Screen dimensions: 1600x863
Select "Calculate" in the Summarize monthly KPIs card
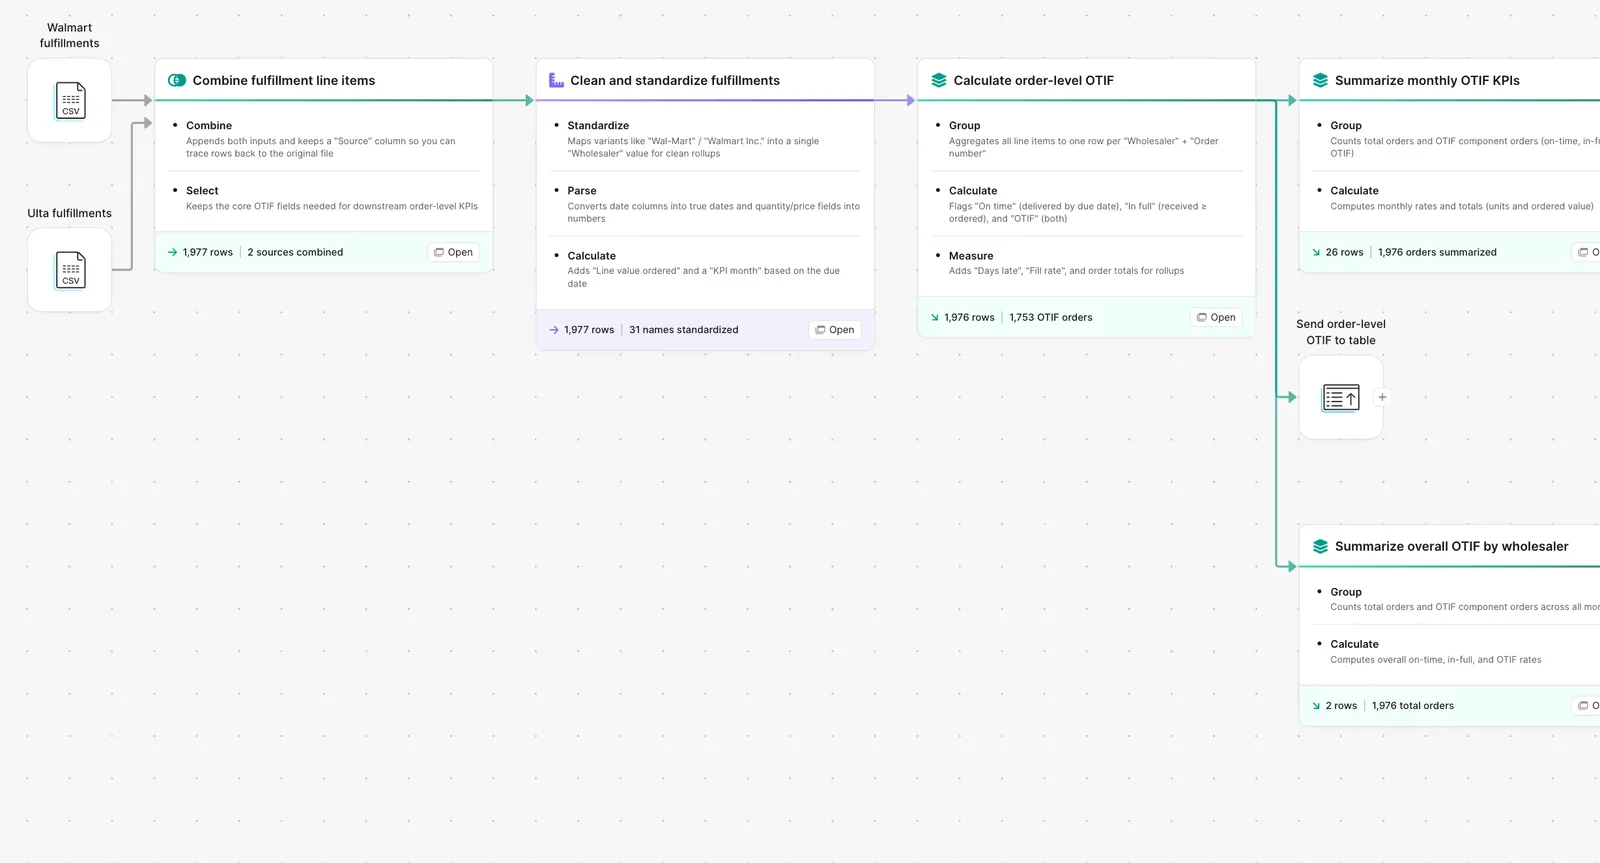point(1354,191)
